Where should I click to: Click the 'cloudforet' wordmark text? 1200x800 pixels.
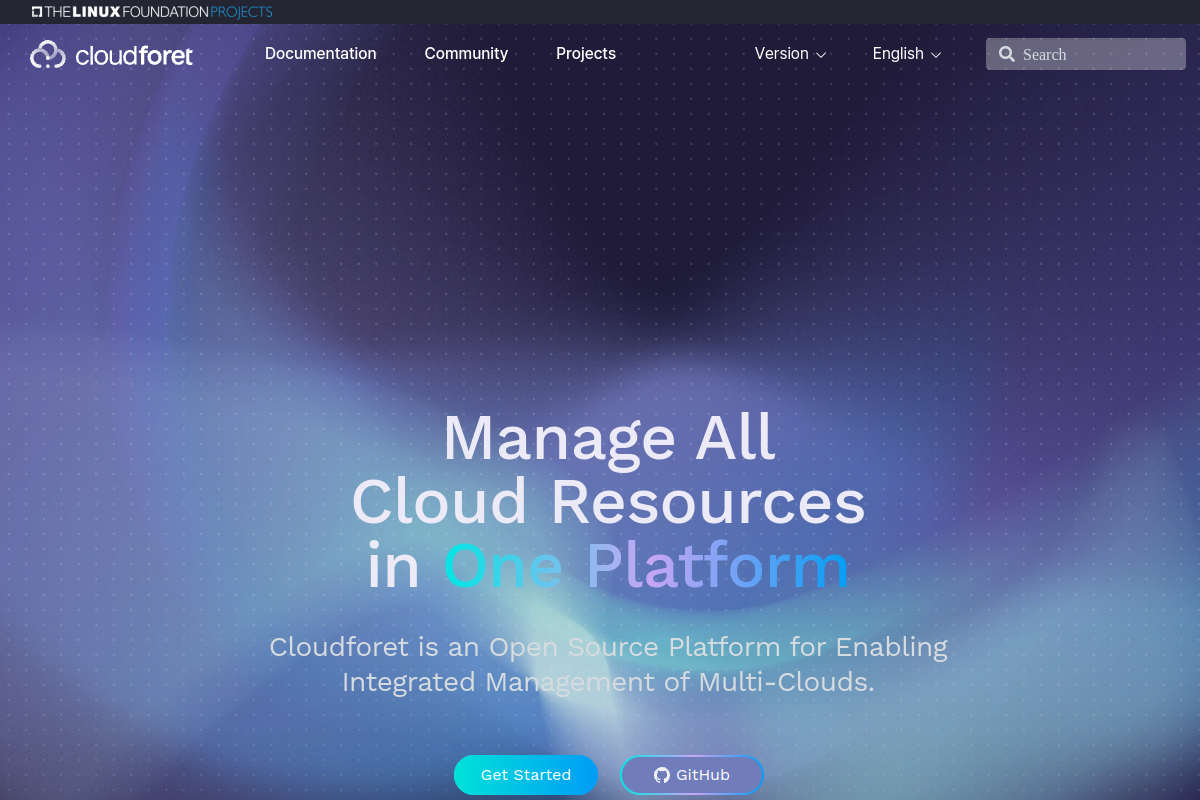pos(134,55)
